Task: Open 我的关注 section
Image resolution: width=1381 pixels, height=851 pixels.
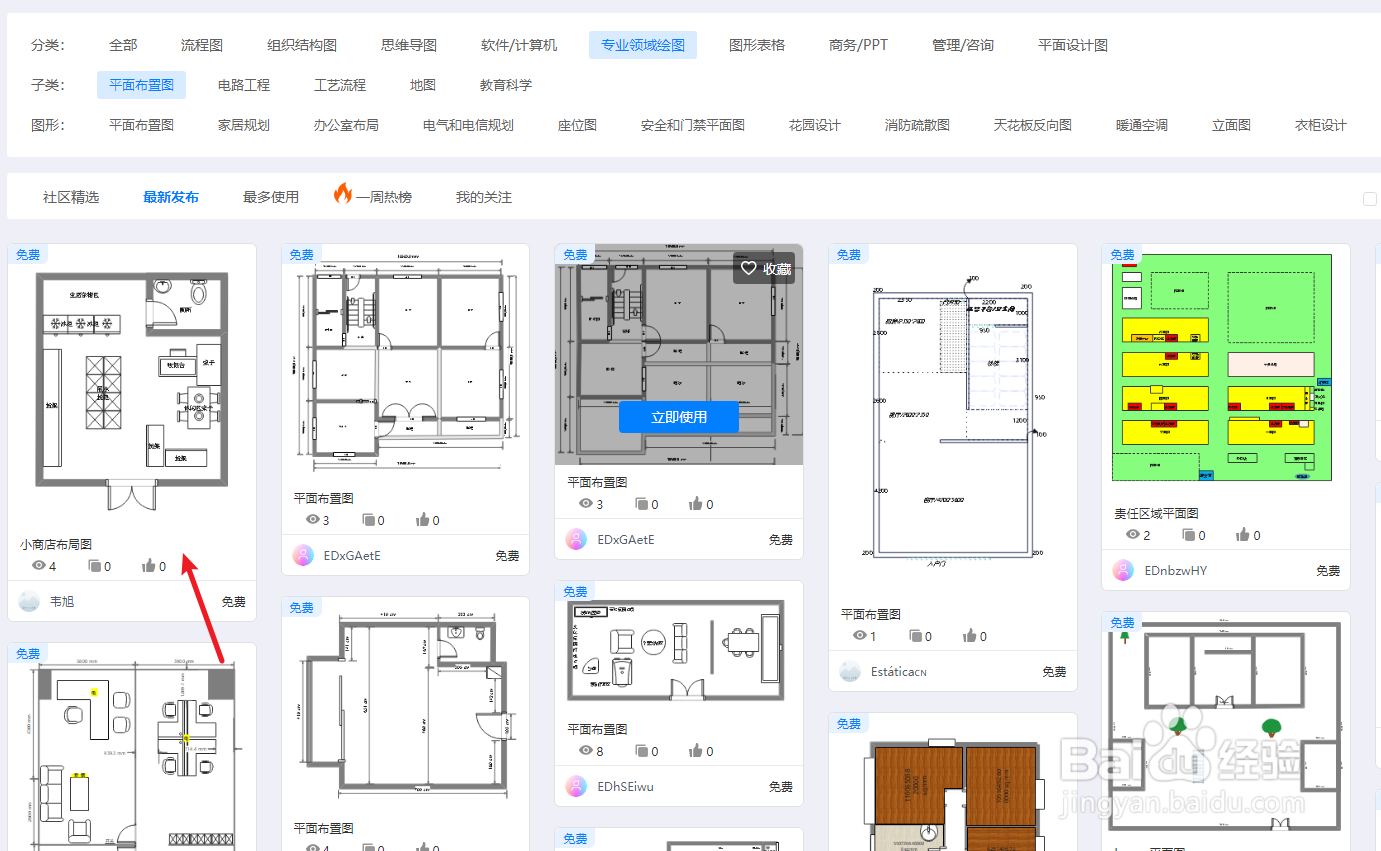Action: point(482,196)
